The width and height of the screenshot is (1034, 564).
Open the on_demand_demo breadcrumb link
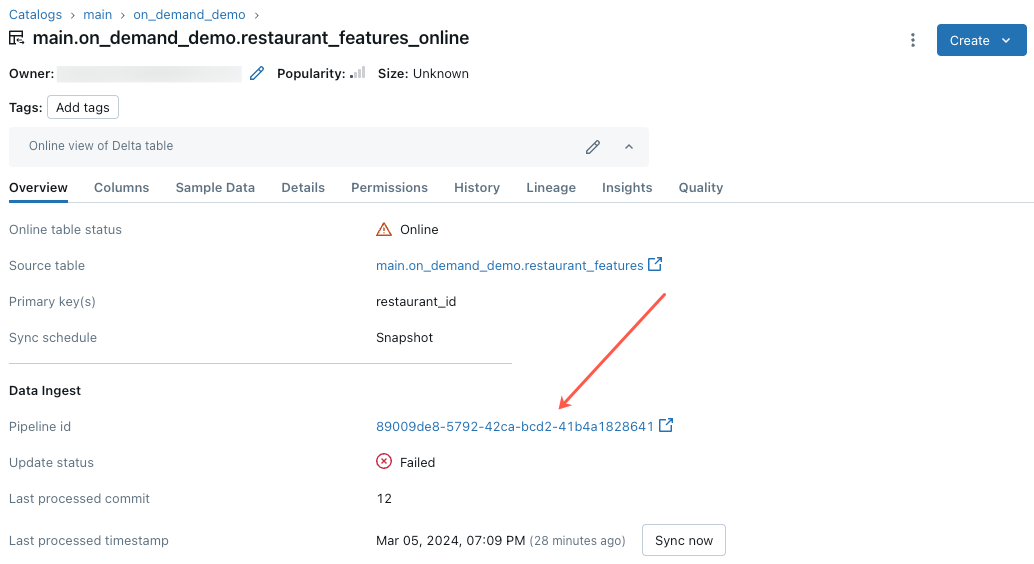coord(189,15)
